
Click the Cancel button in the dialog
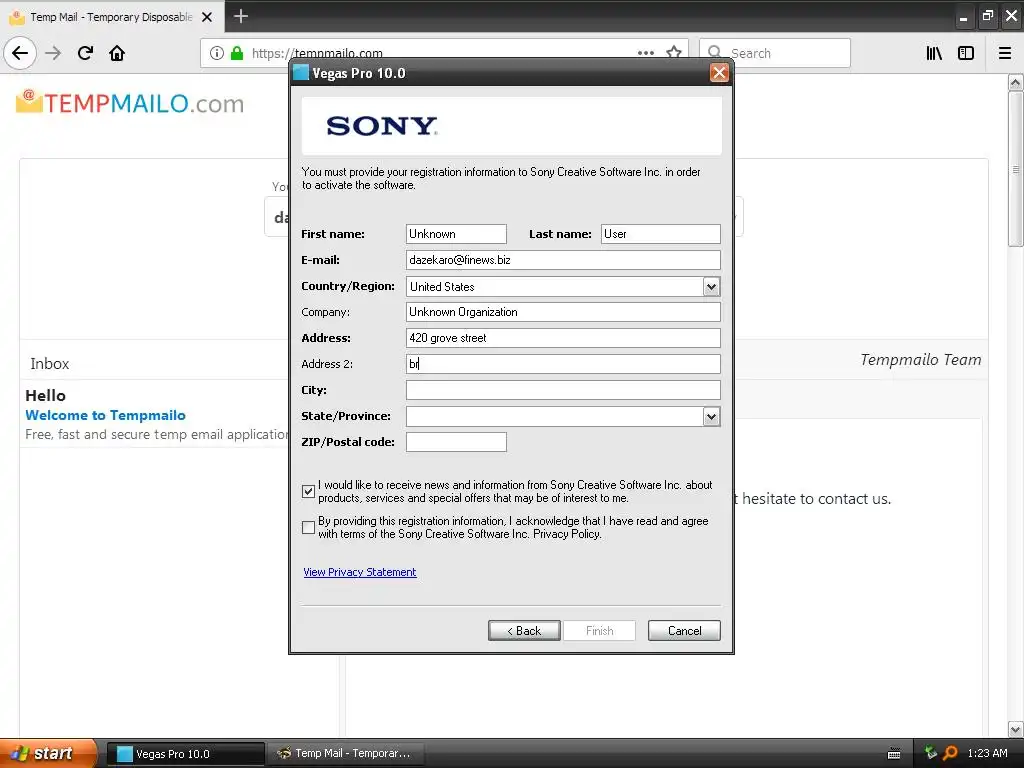coord(684,630)
